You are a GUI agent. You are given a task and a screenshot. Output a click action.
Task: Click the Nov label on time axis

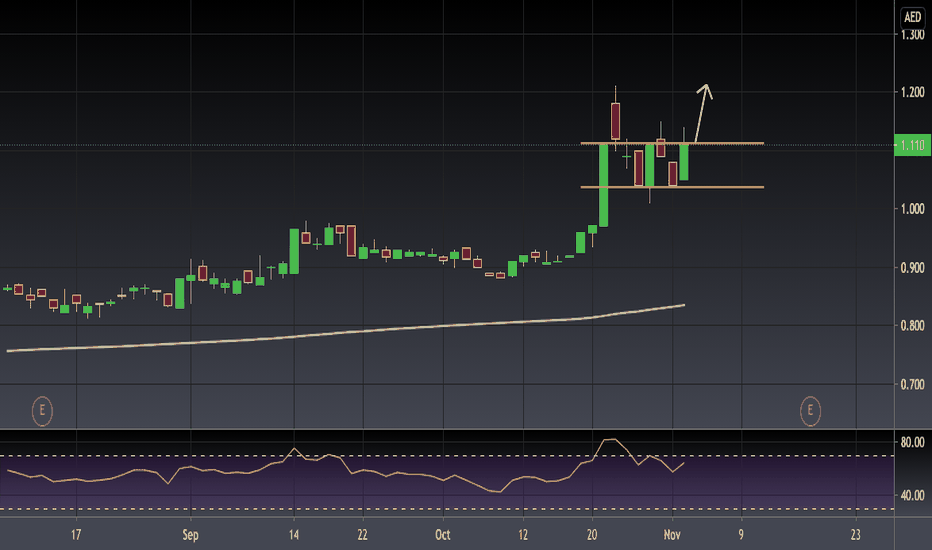pos(672,535)
